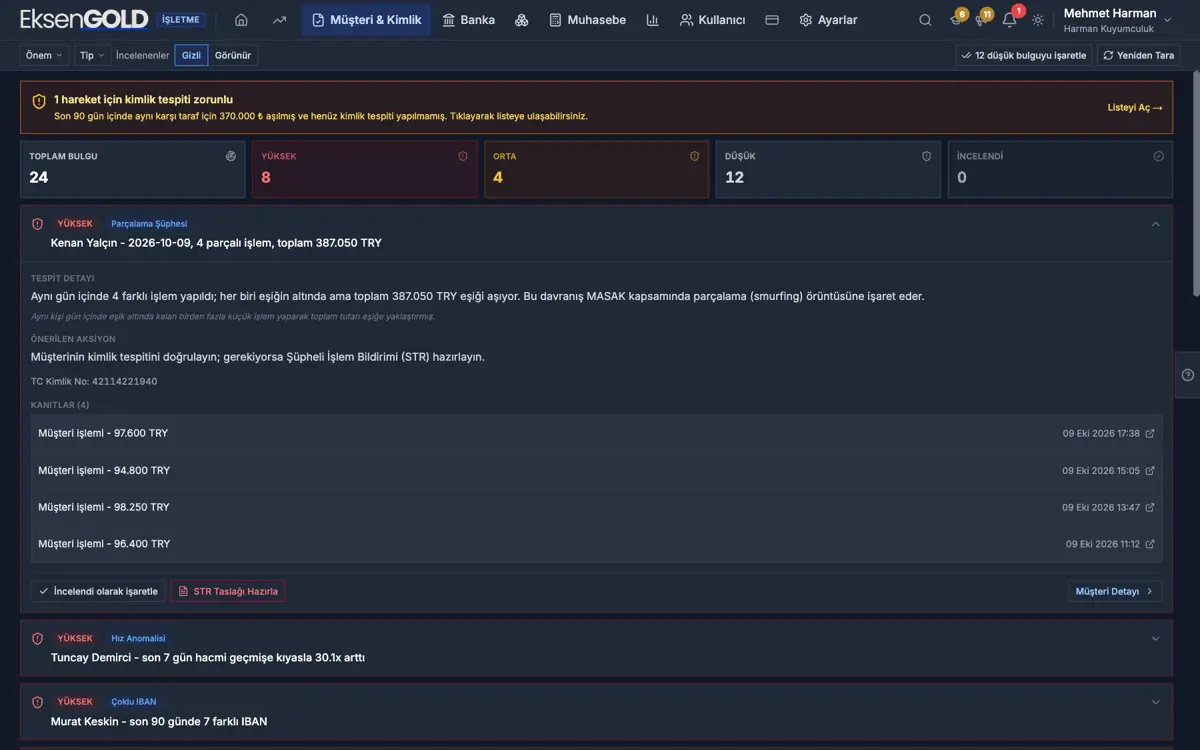Click the Toplam Bulgu summary card
1200x750 pixels.
[x=133, y=169]
